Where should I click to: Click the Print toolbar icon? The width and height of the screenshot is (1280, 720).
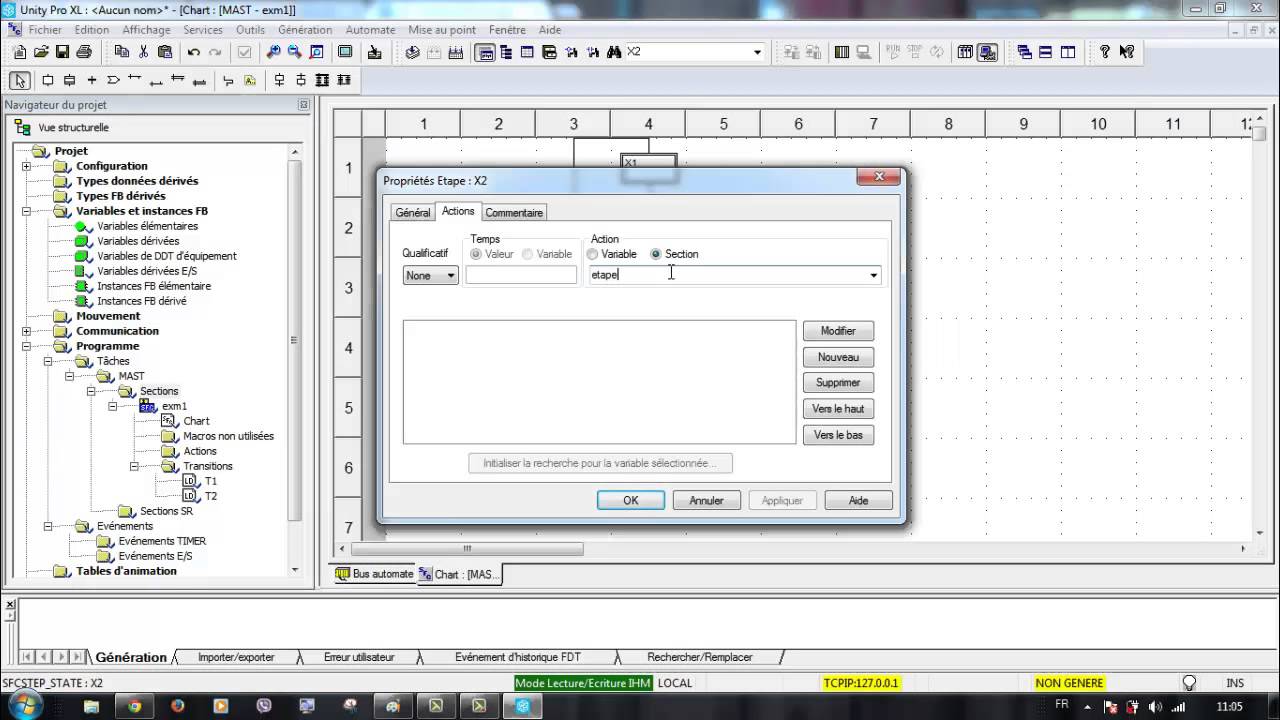pos(83,52)
